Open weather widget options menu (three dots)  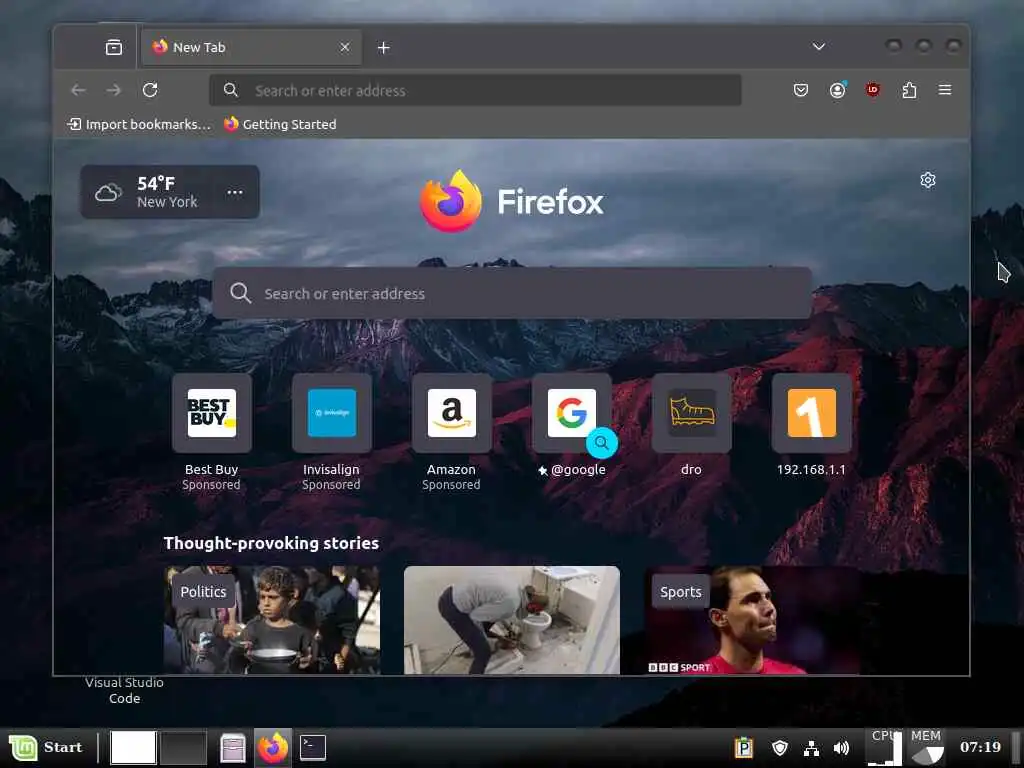tap(235, 192)
